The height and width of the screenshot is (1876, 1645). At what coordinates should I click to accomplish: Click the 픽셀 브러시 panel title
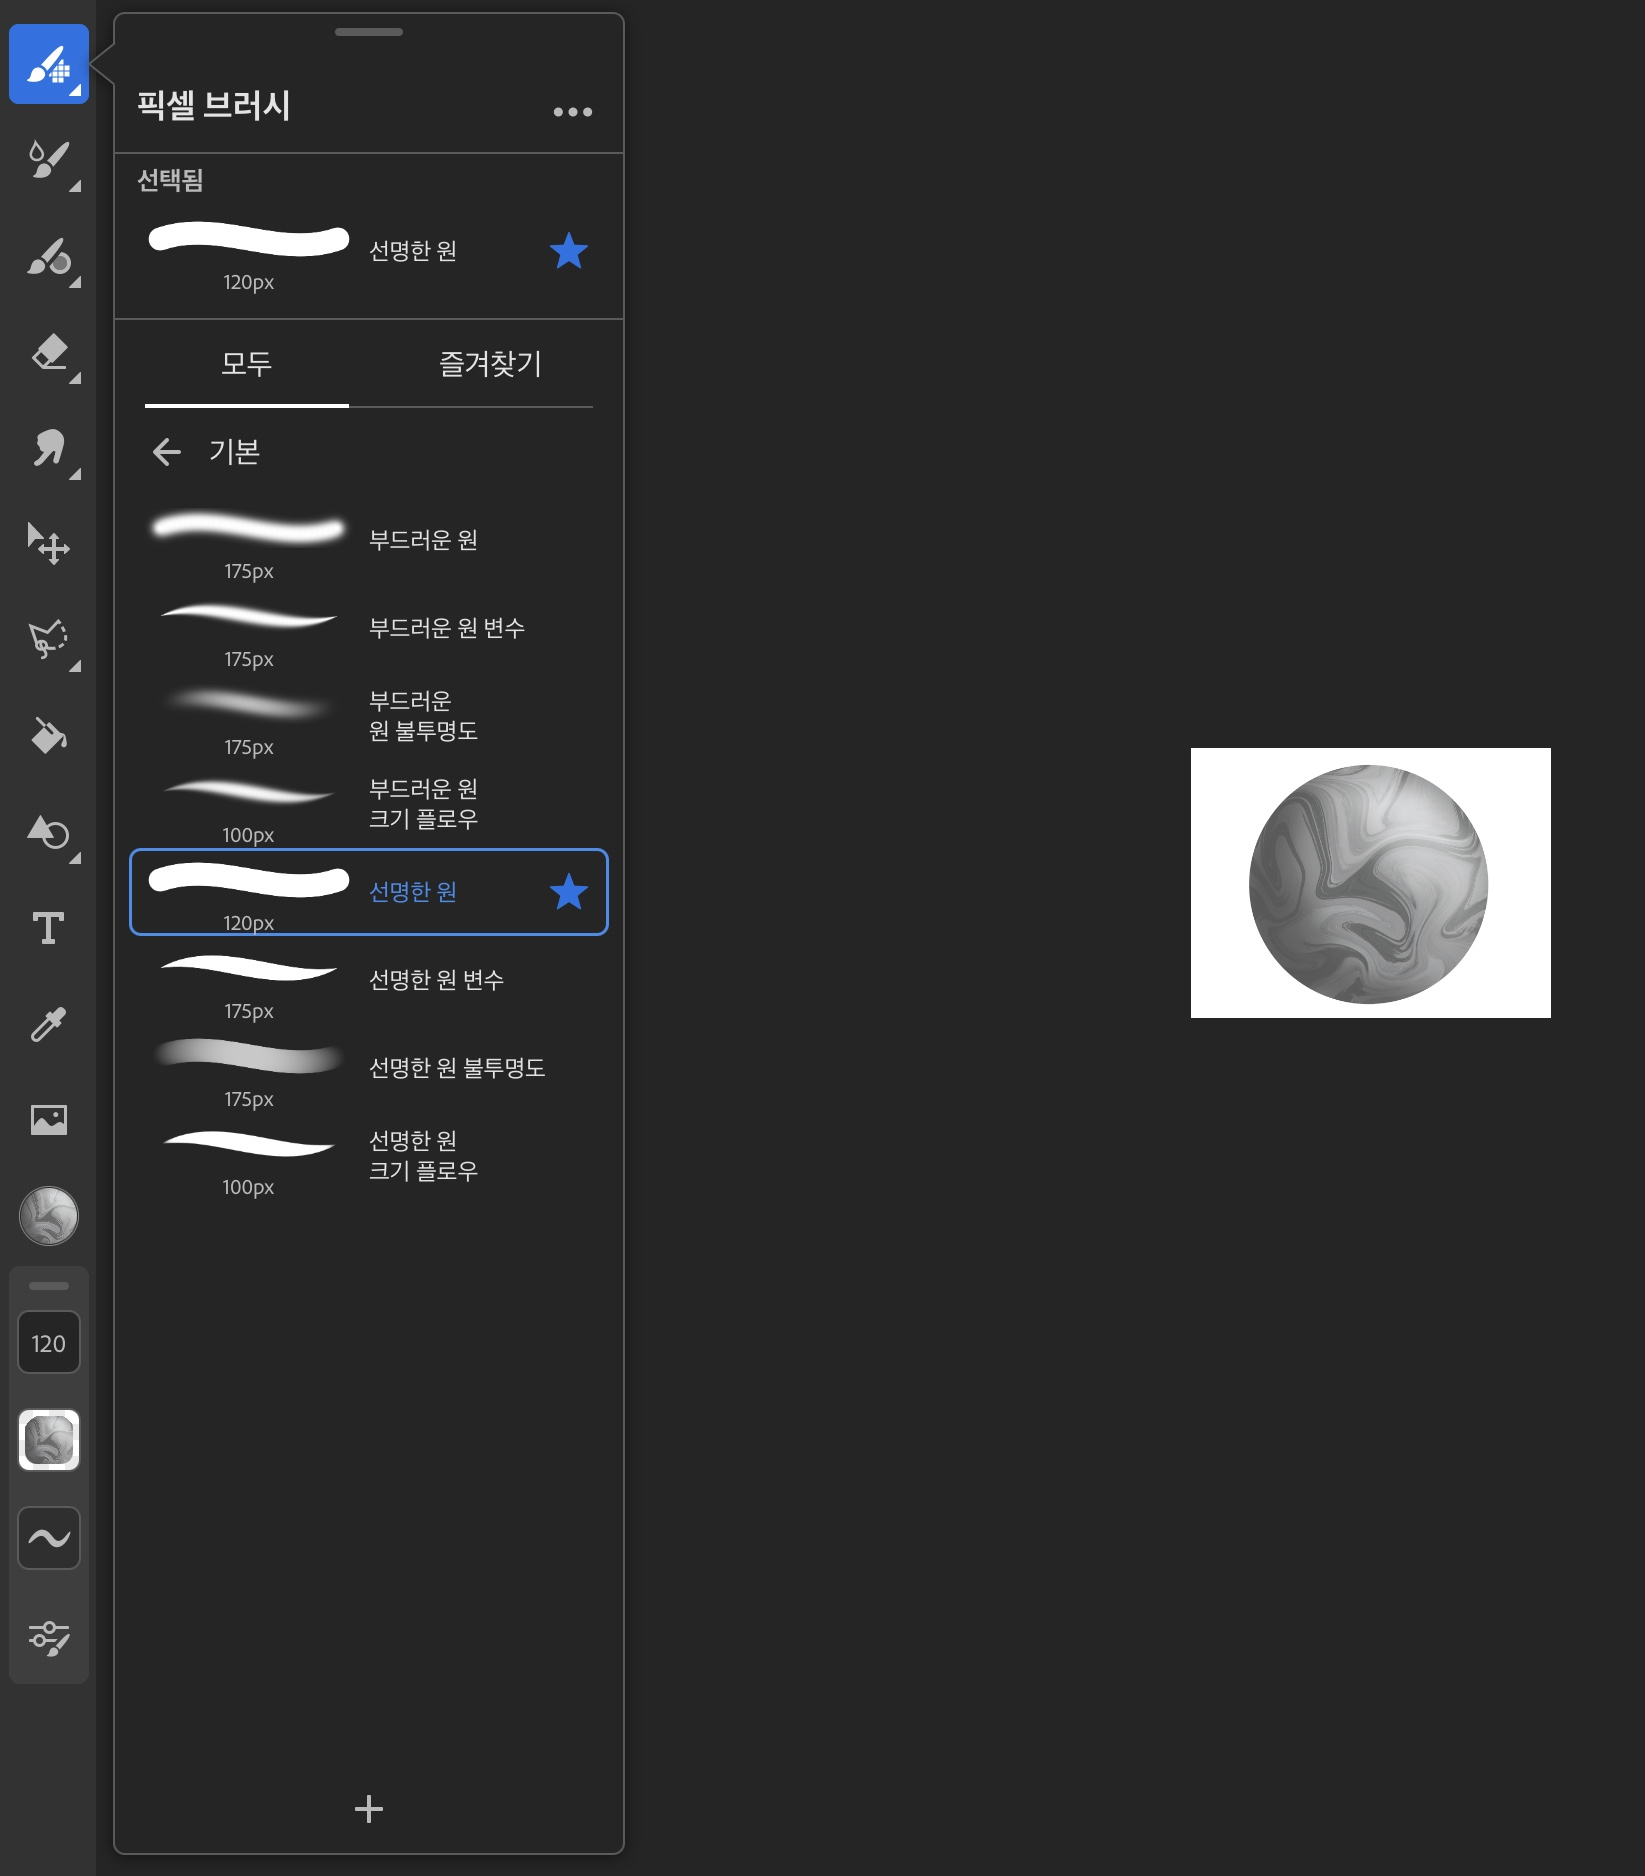coord(214,106)
